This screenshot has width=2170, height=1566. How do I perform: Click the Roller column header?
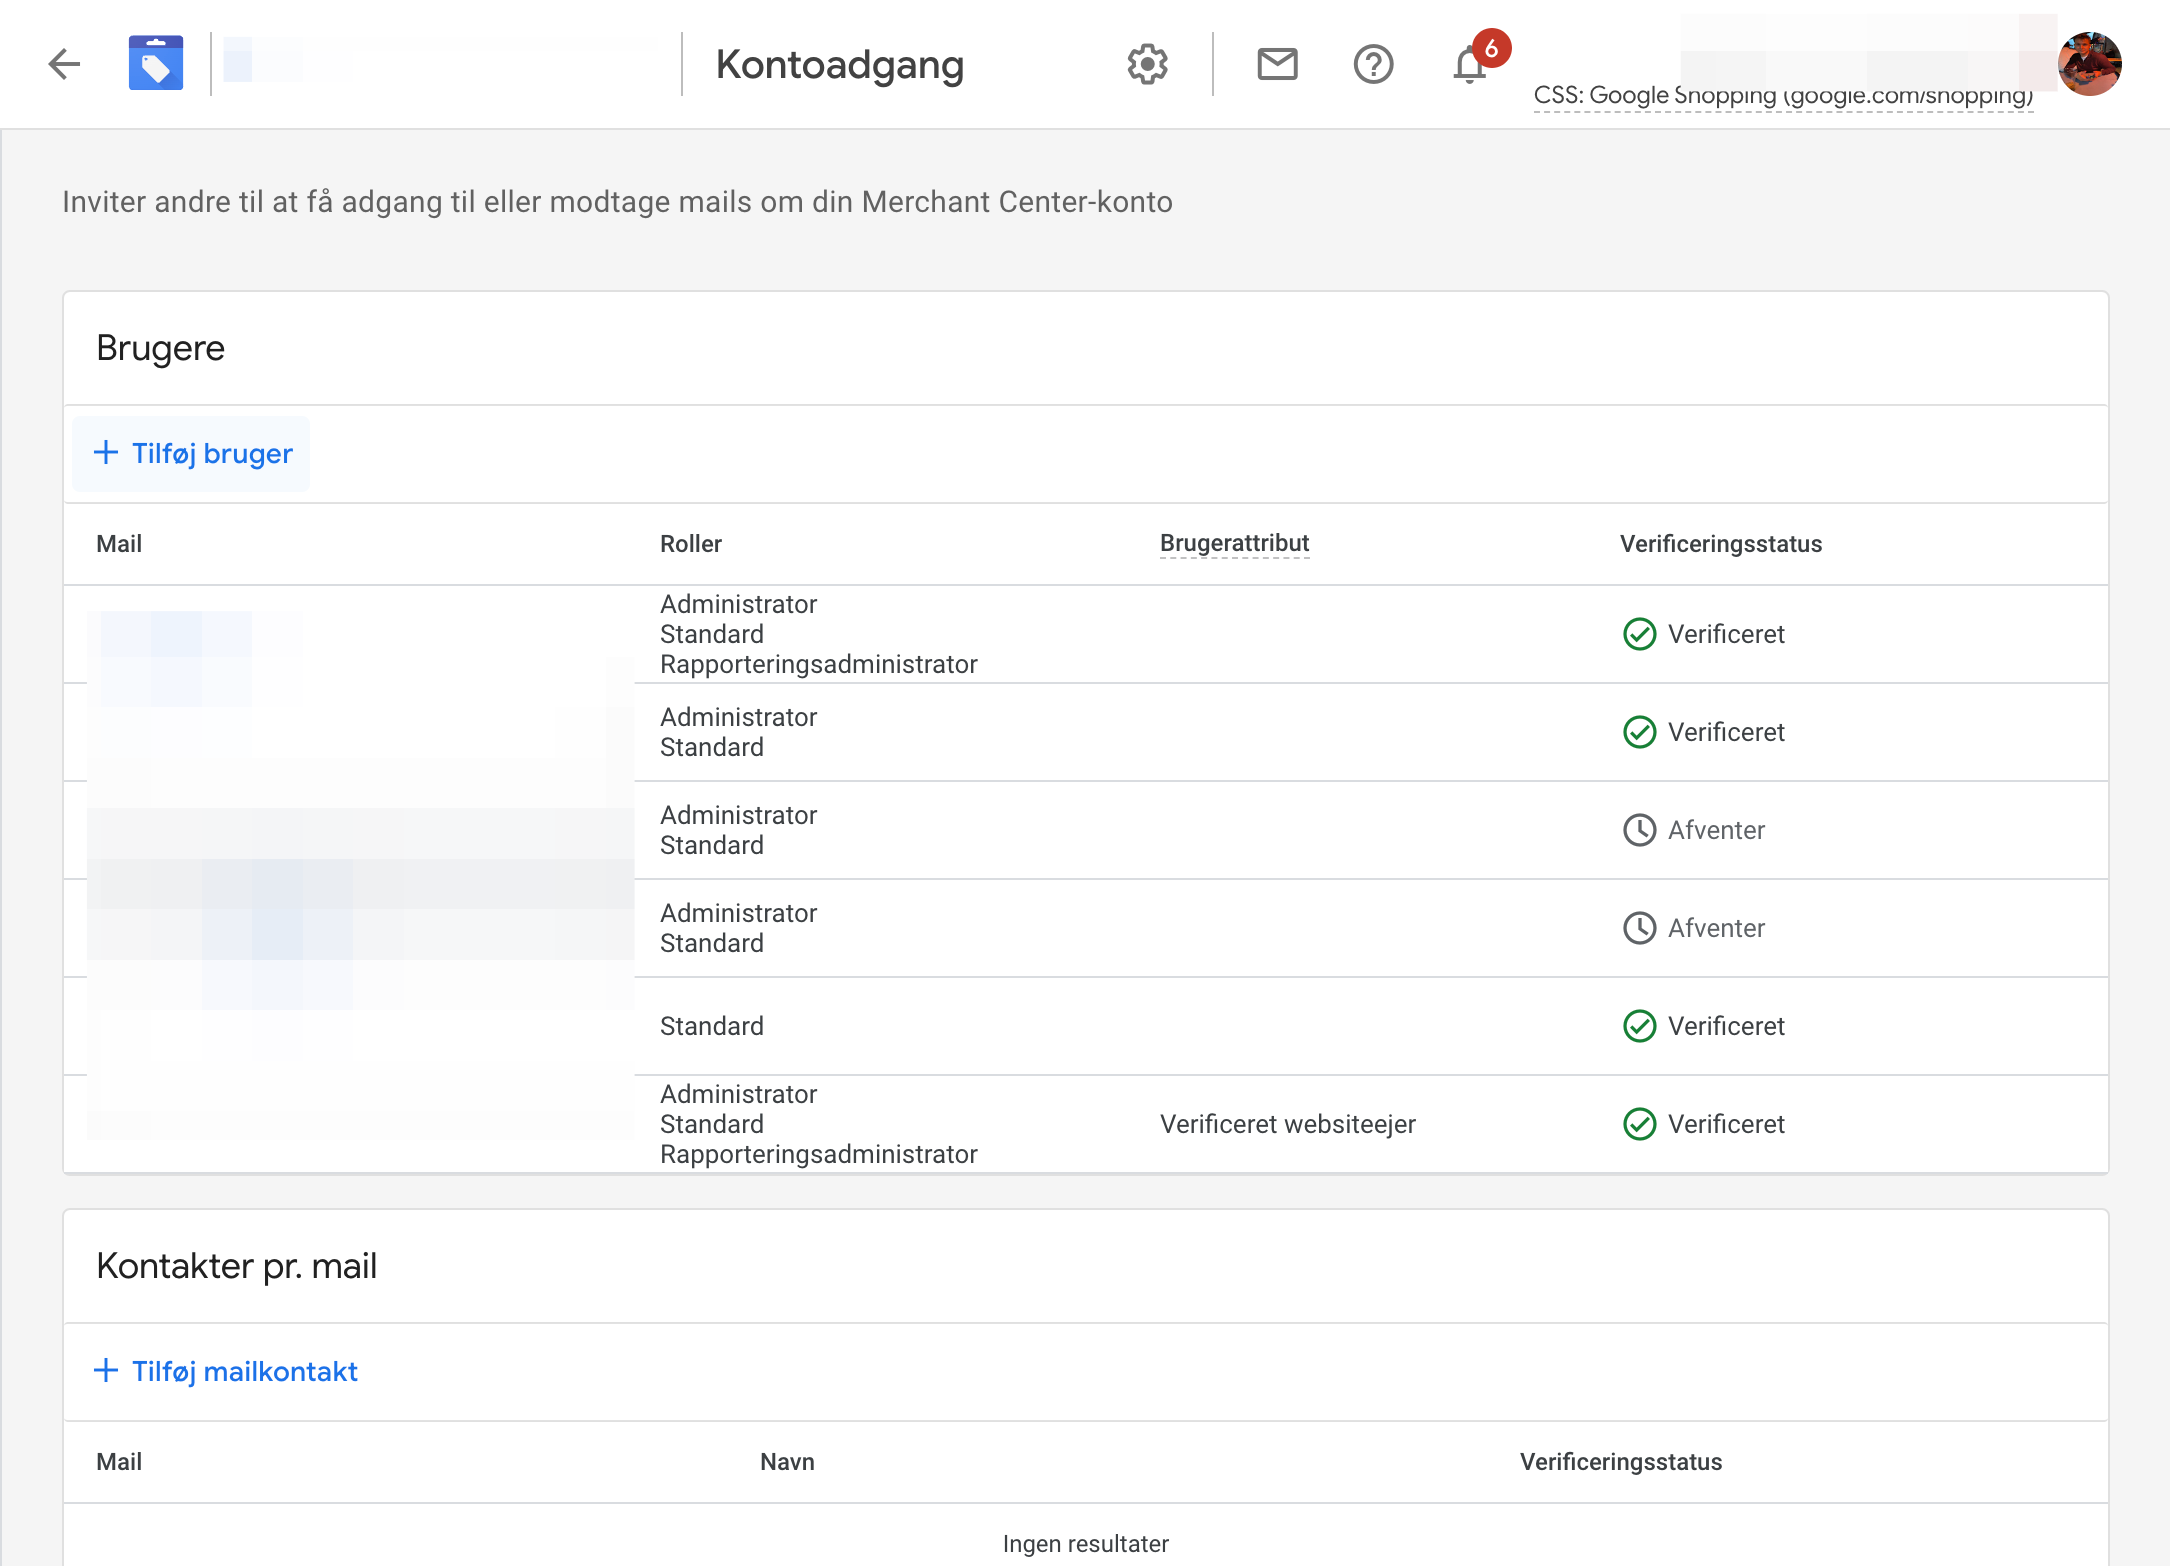coord(691,544)
